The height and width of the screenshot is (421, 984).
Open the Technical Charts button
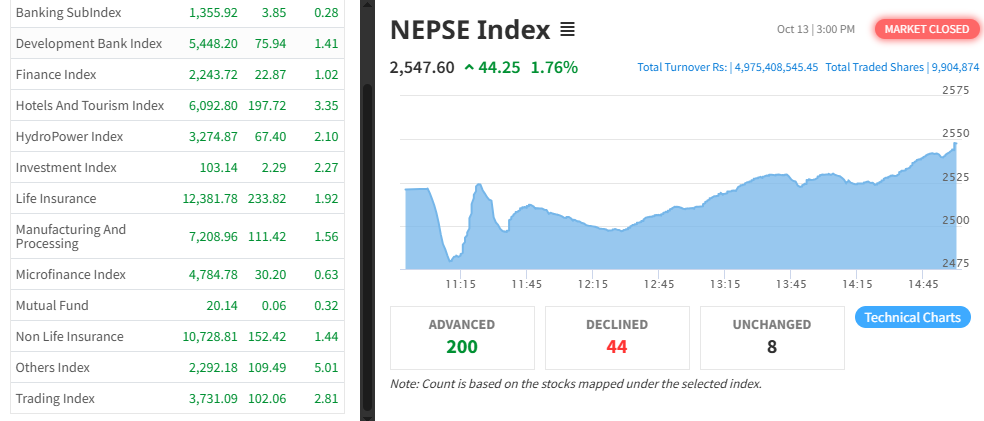[912, 317]
